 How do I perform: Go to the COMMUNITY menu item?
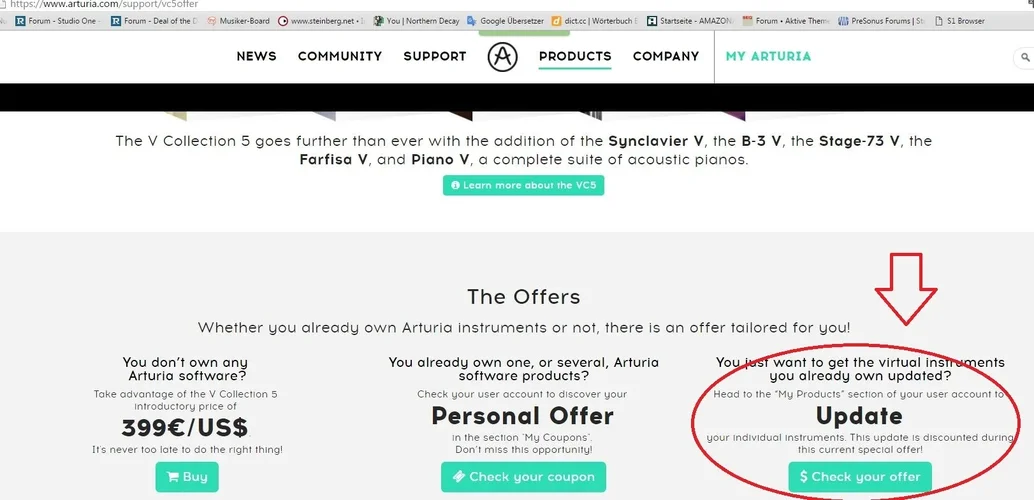(x=340, y=57)
